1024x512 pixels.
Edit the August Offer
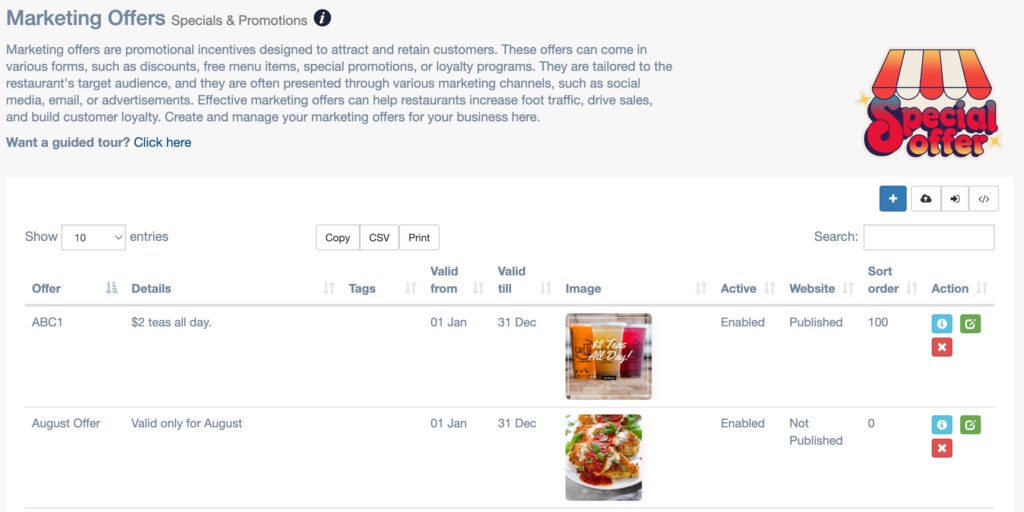point(970,424)
